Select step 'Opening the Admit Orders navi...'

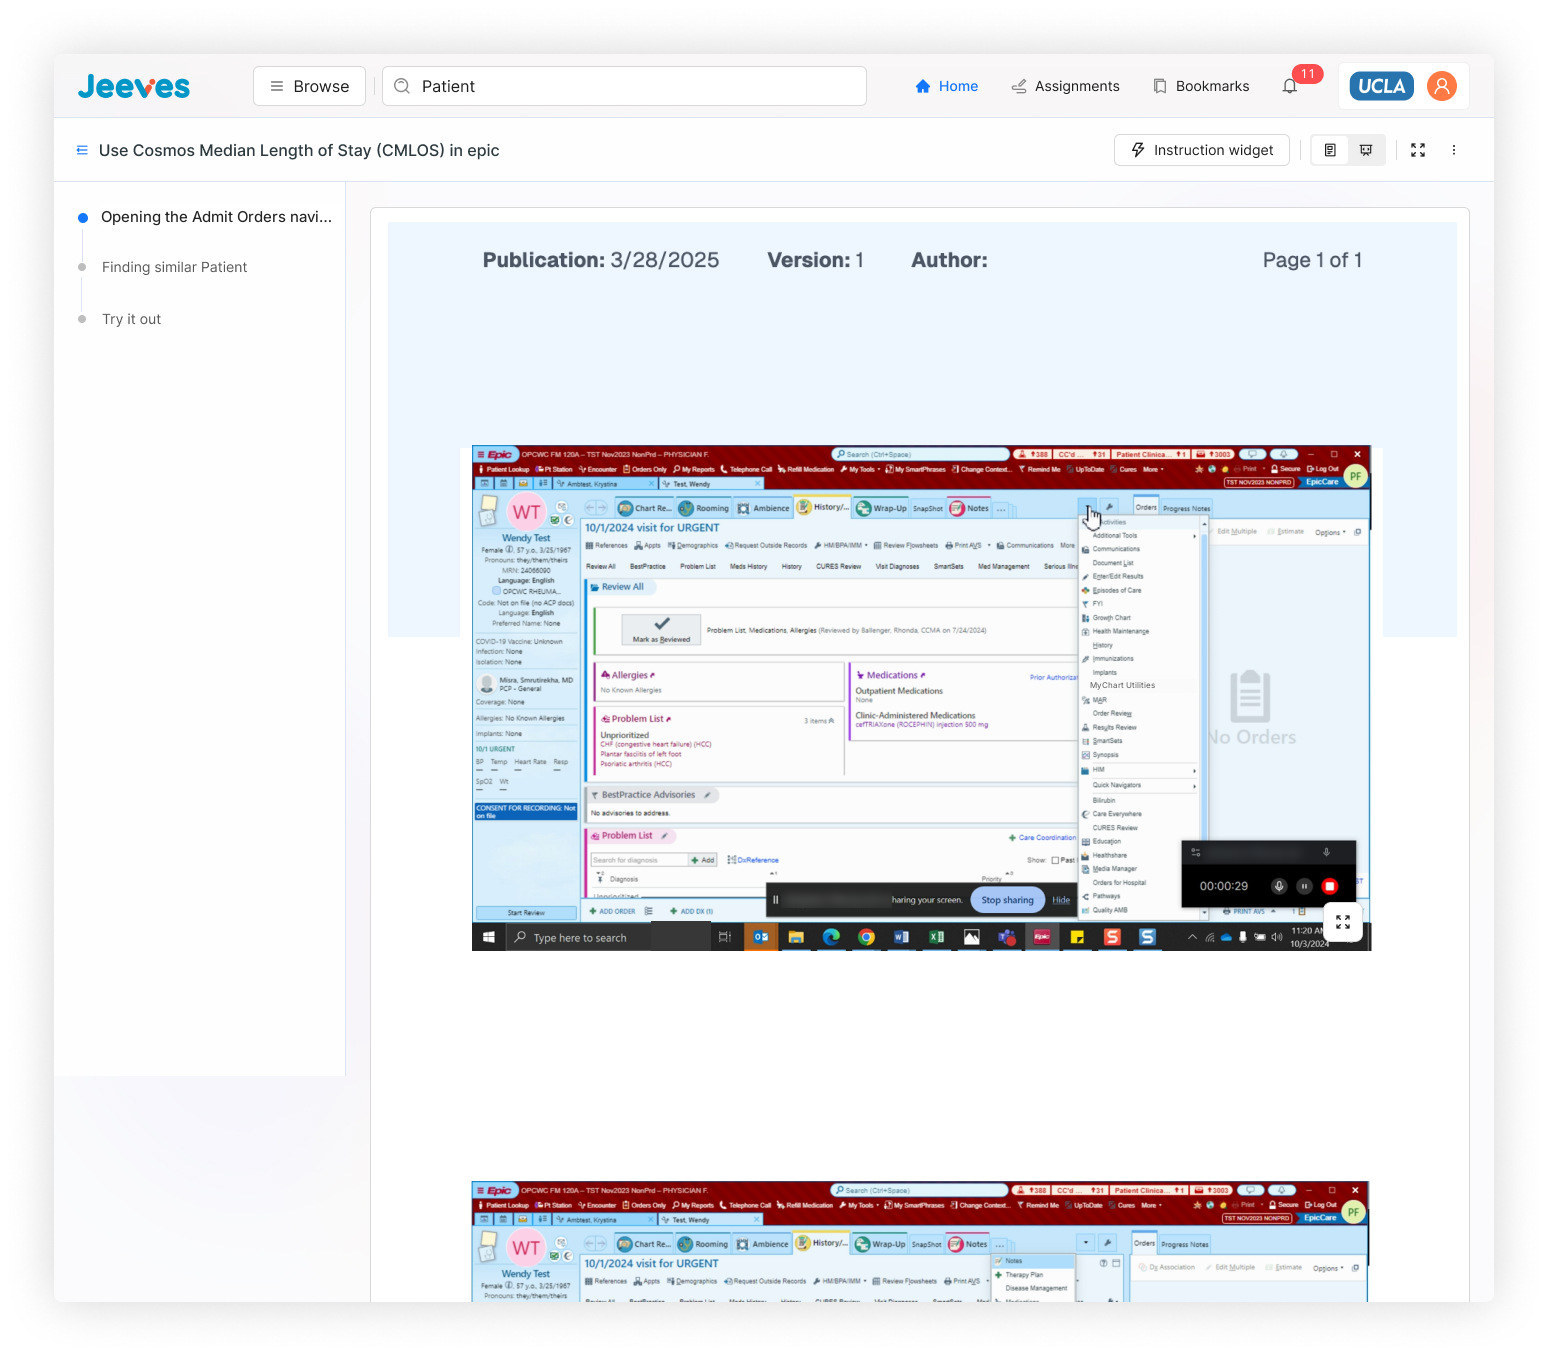tap(216, 217)
